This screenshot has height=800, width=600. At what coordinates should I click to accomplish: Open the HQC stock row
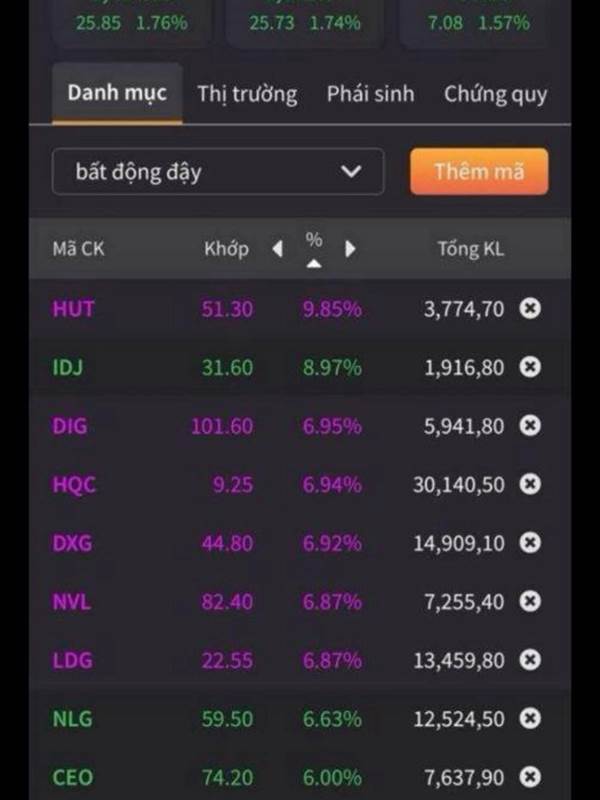(x=300, y=484)
